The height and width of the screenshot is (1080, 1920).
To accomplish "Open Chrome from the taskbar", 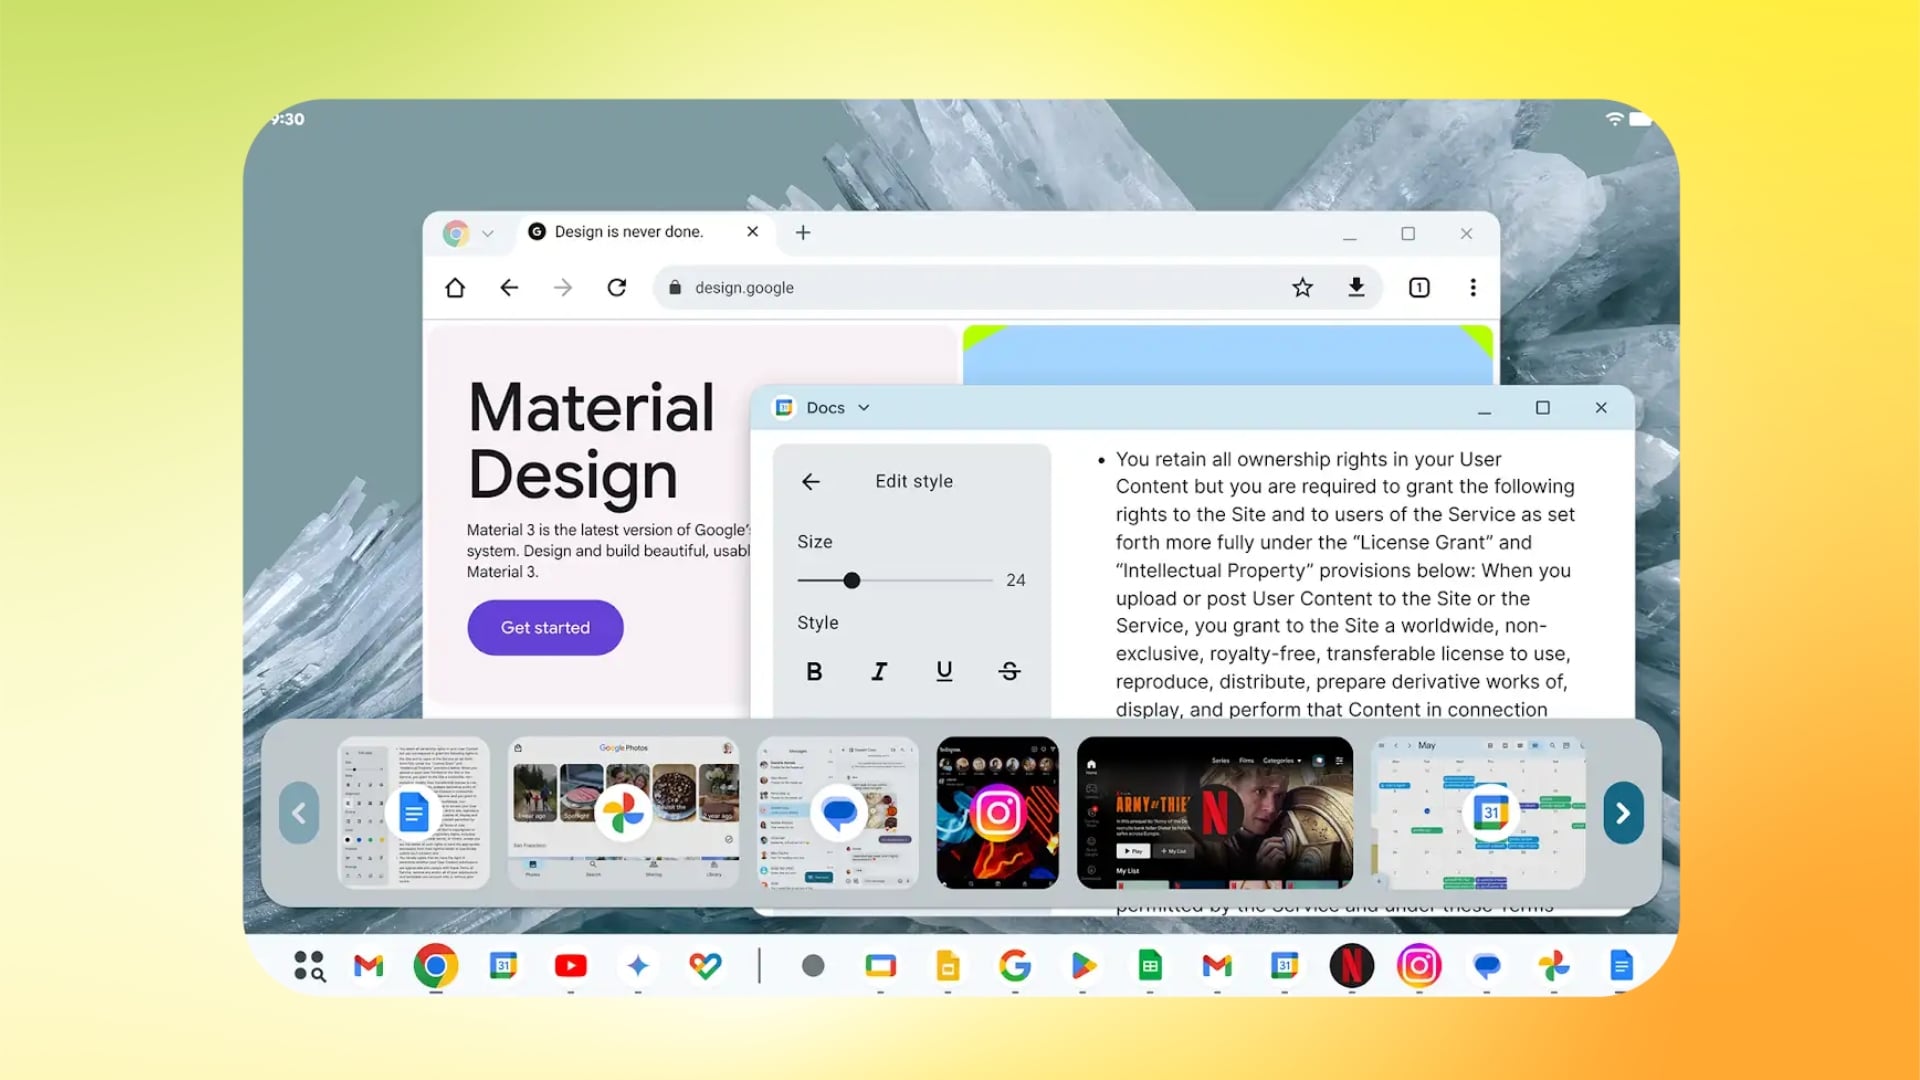I will pos(436,966).
